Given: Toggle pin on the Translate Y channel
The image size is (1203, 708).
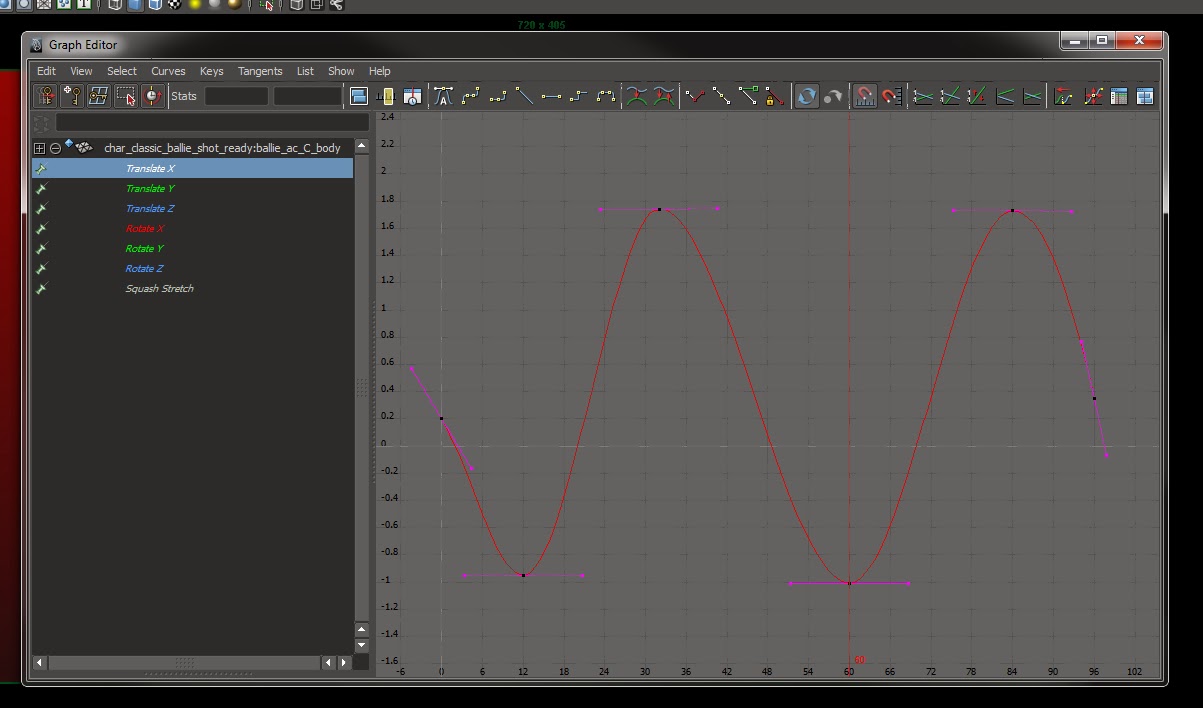Looking at the screenshot, I should [41, 189].
